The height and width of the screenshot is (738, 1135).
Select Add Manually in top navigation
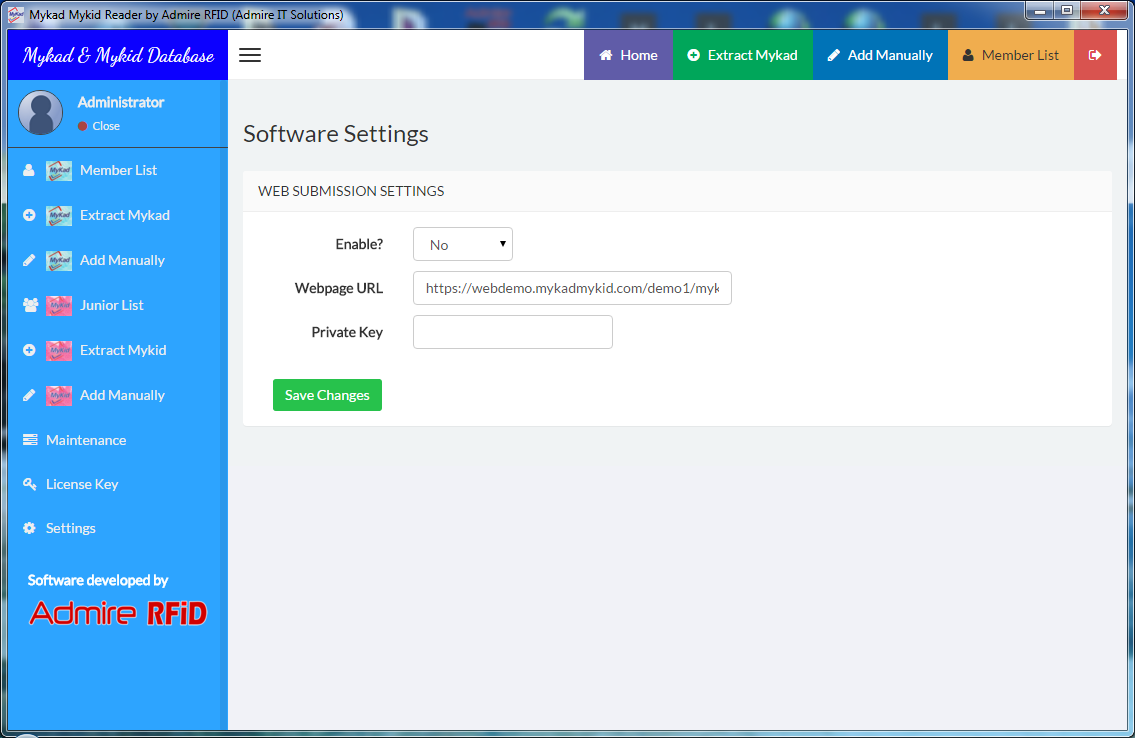point(880,55)
